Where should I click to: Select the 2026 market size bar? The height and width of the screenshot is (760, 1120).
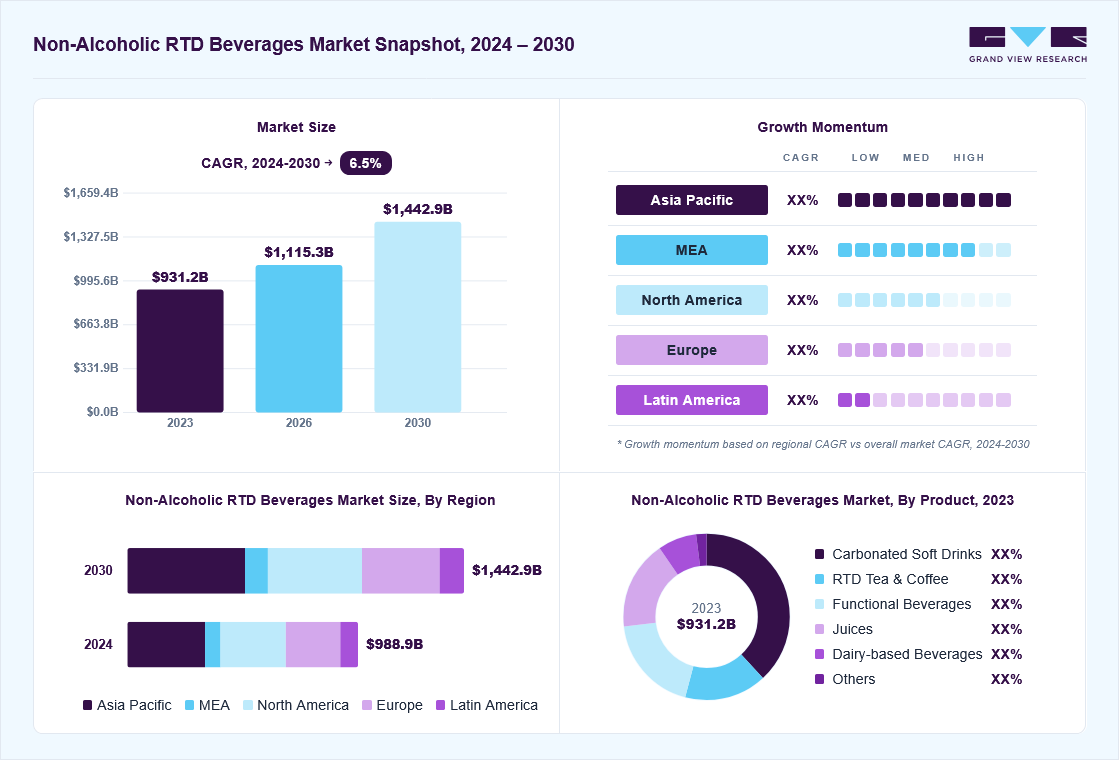click(299, 339)
